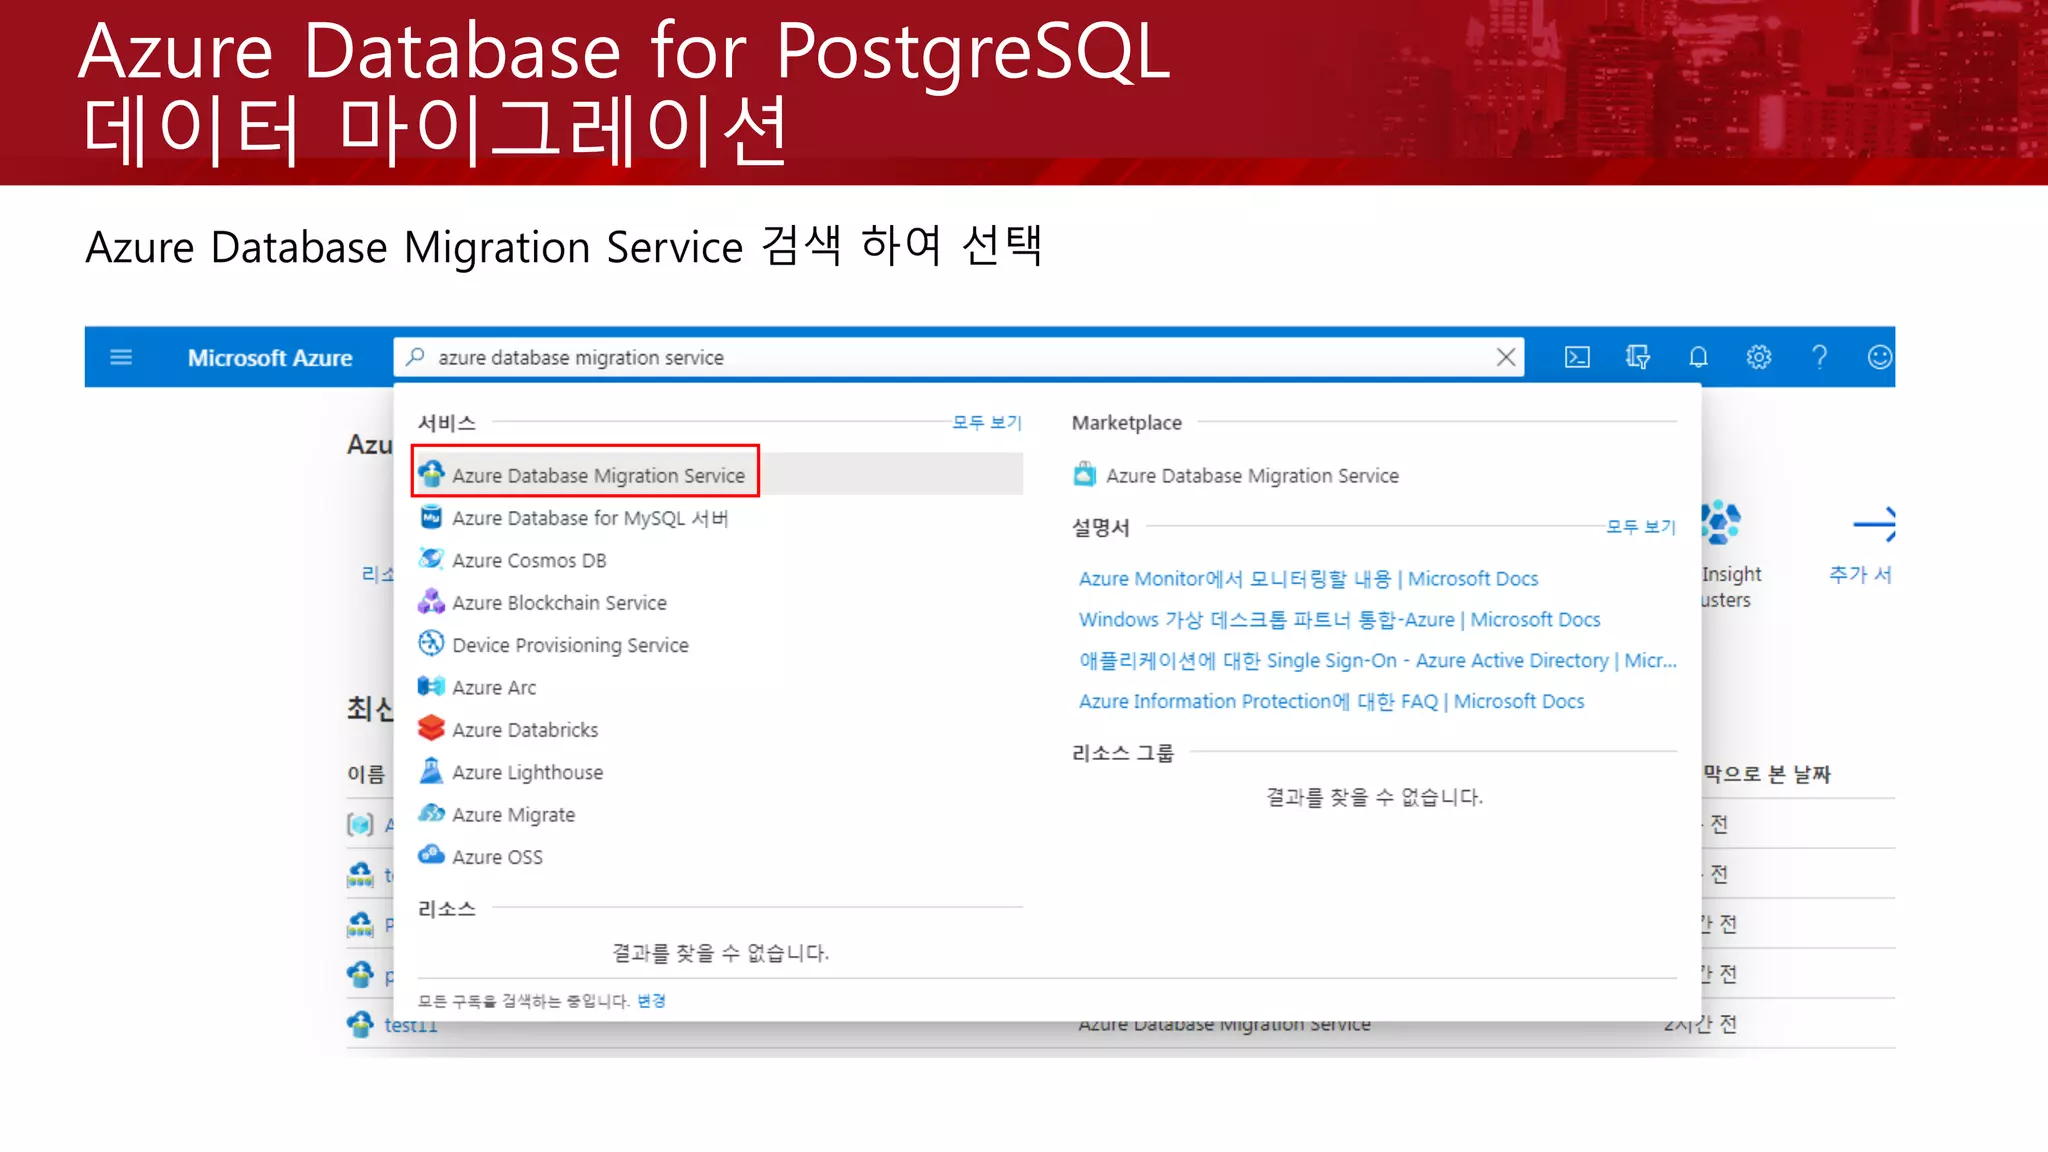Screen dimensions: 2048x1152
Task: Open Single Sign-On Azure Active Directory doc link
Action: pos(1377,660)
